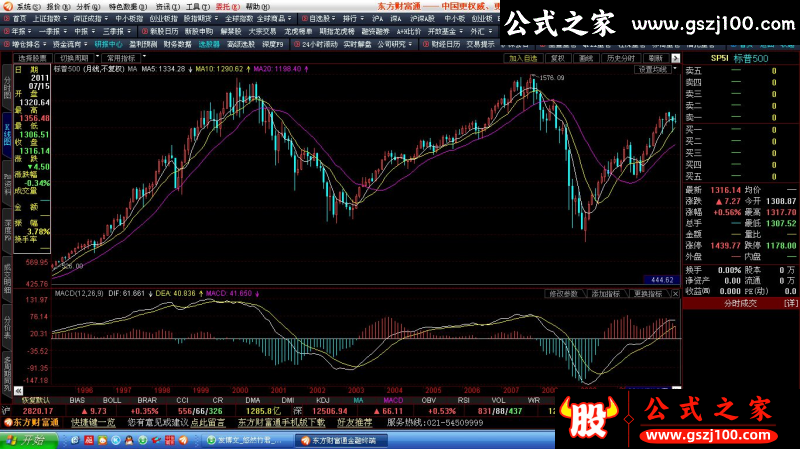This screenshot has height=449, width=800.
Task: Click the 切换周期 button
Action: pos(74,58)
